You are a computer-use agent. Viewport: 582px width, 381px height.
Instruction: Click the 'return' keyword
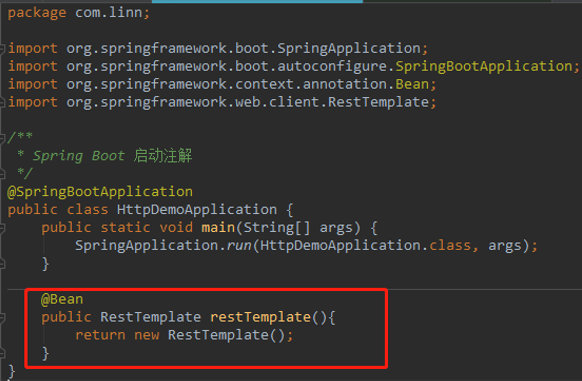(x=100, y=335)
